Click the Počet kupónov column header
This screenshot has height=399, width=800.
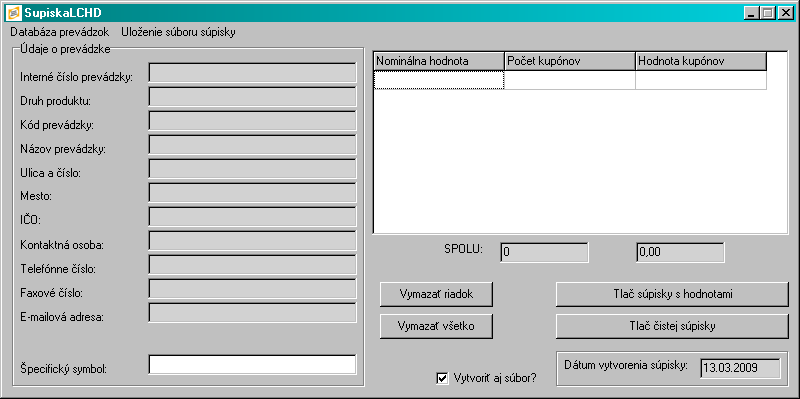click(570, 61)
